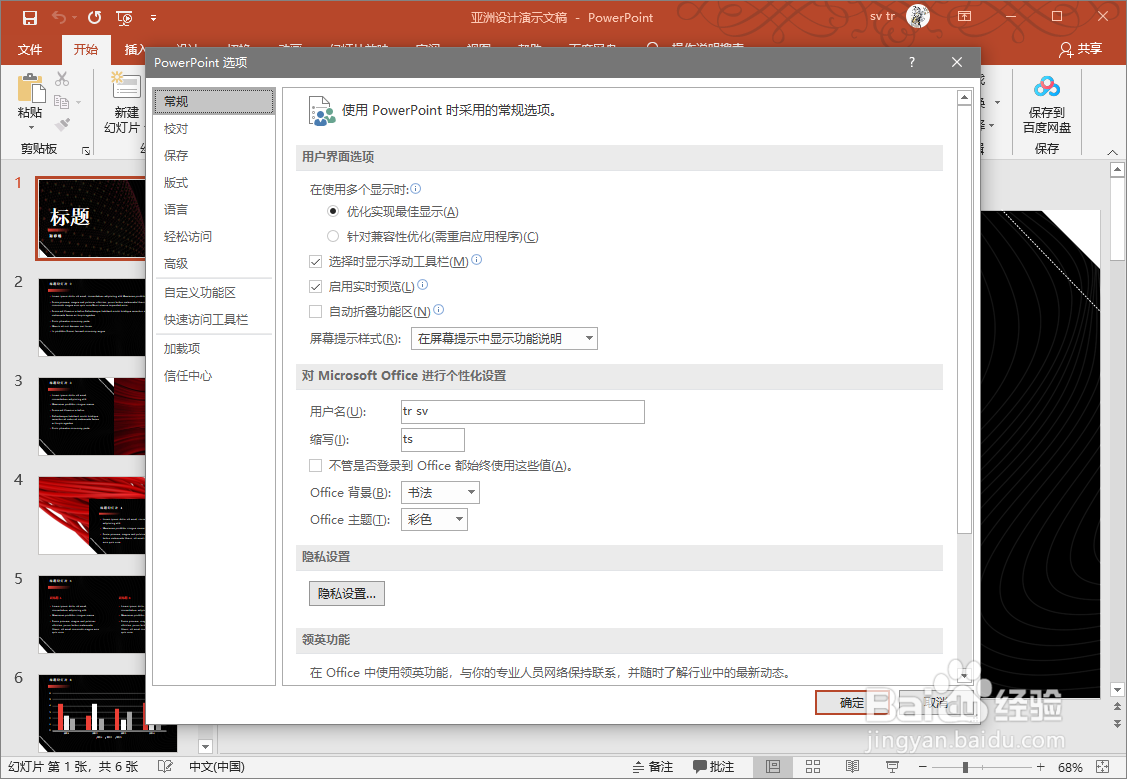This screenshot has height=779, width=1127.
Task: Select optimize for best appearance radio button
Action: click(333, 211)
